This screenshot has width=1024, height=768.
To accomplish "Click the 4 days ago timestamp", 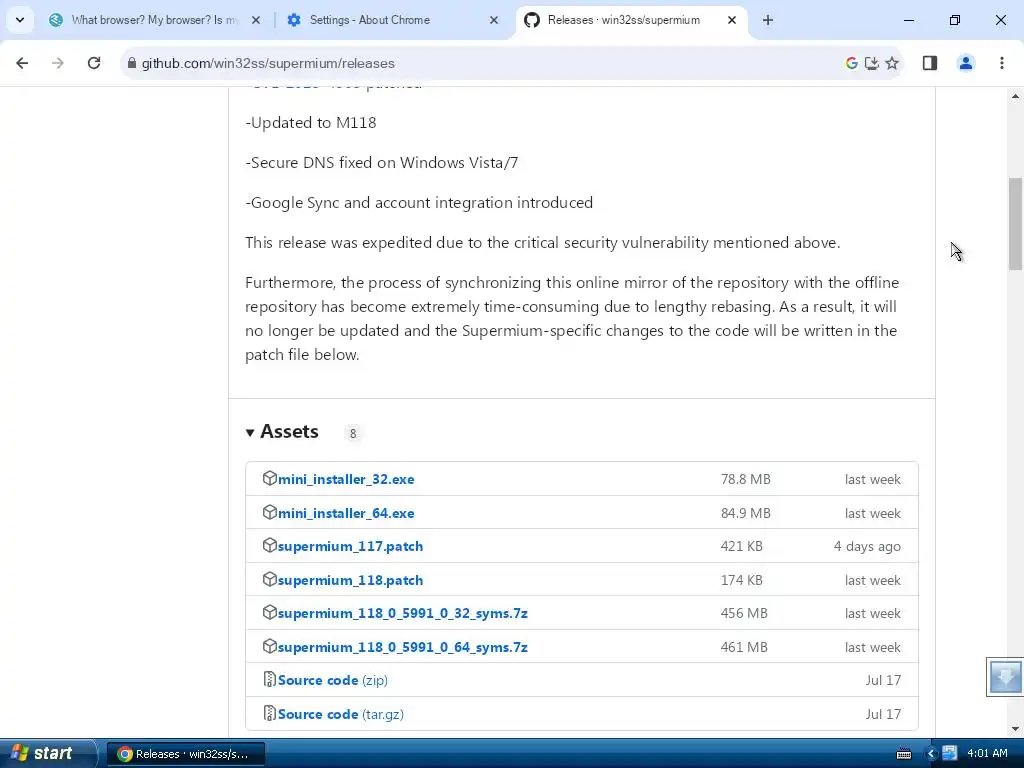I will (x=867, y=547).
